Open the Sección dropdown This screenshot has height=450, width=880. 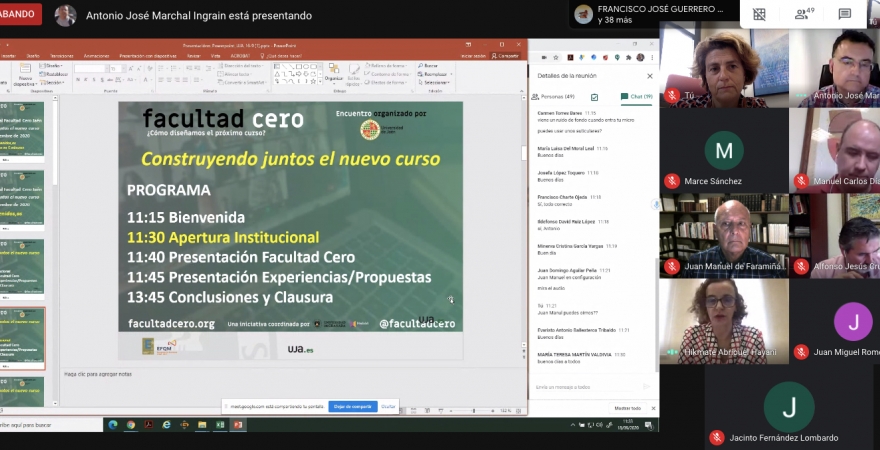[52, 82]
